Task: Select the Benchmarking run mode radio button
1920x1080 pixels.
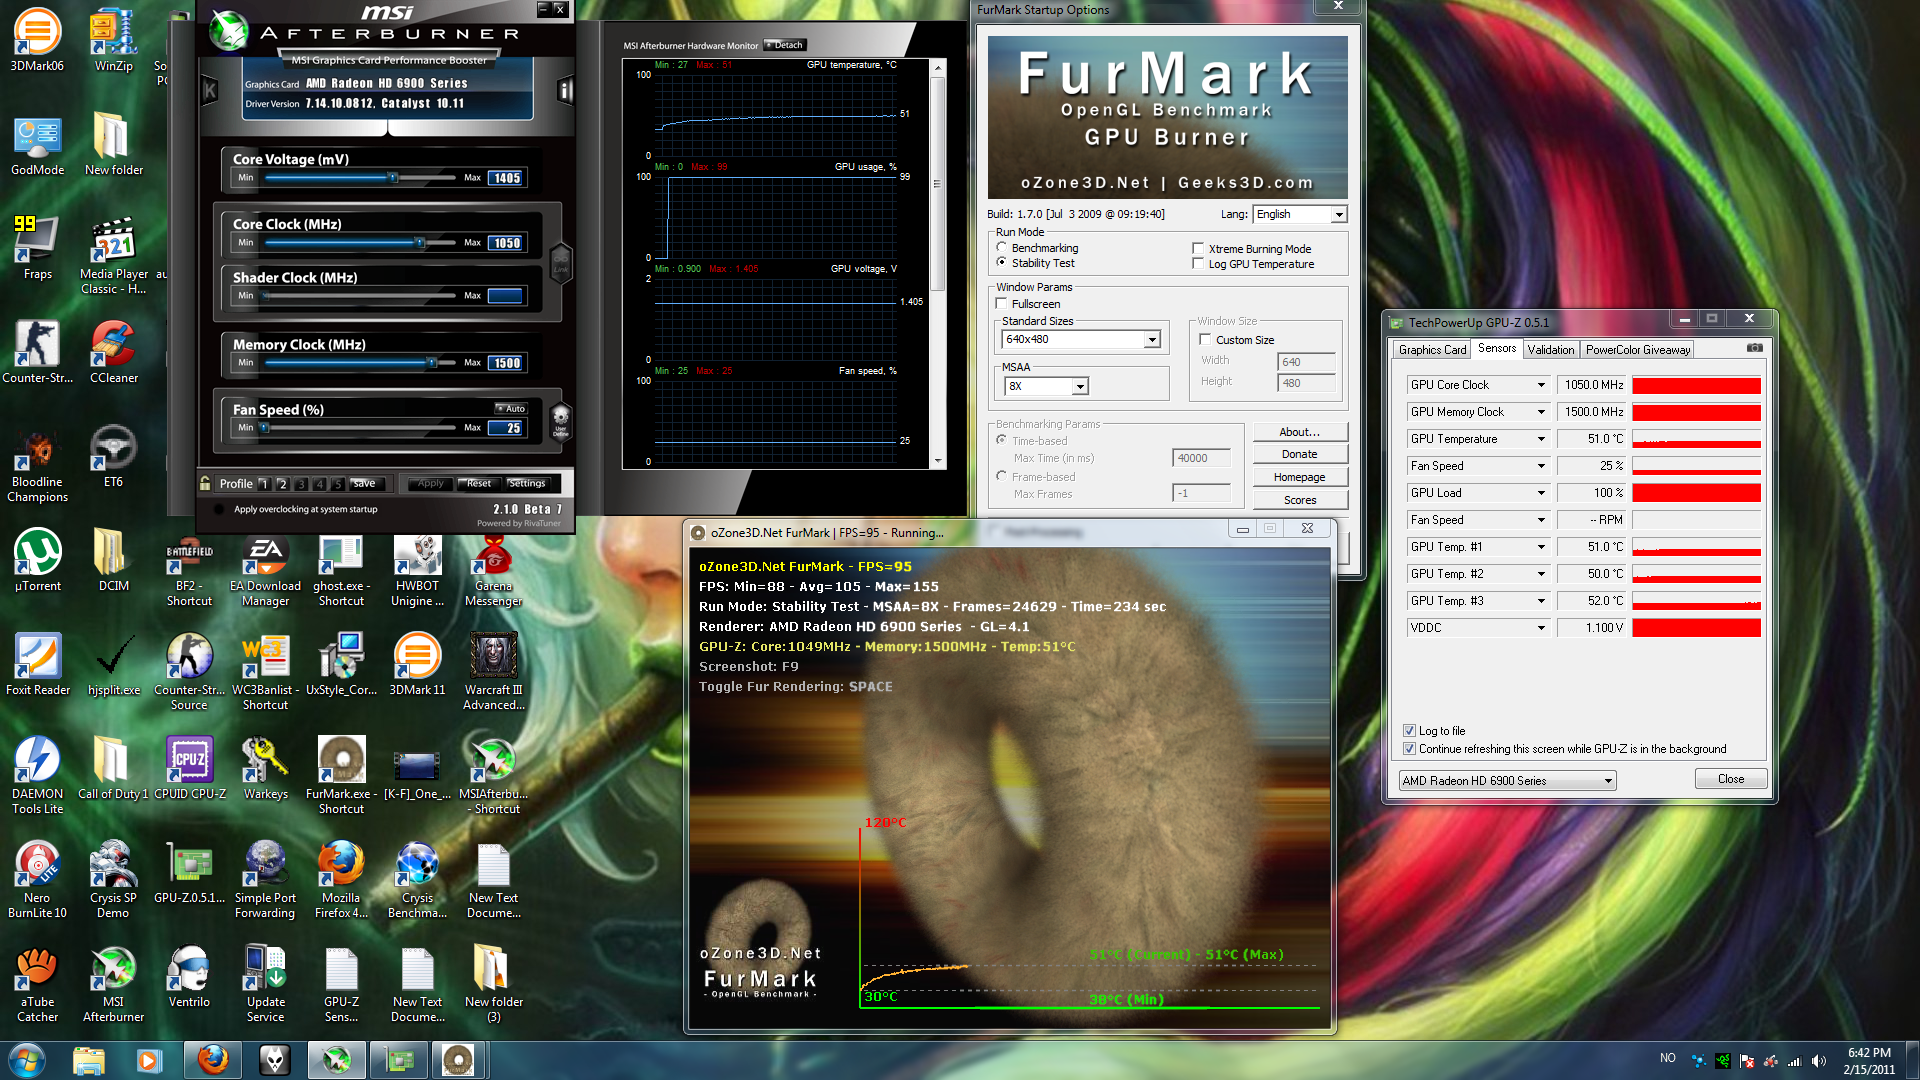Action: click(1001, 247)
